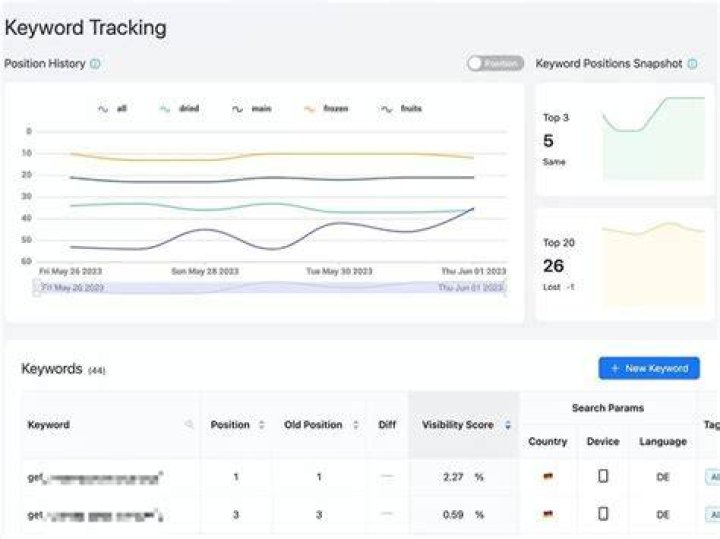Toggle the Position switch above chart

pos(495,63)
